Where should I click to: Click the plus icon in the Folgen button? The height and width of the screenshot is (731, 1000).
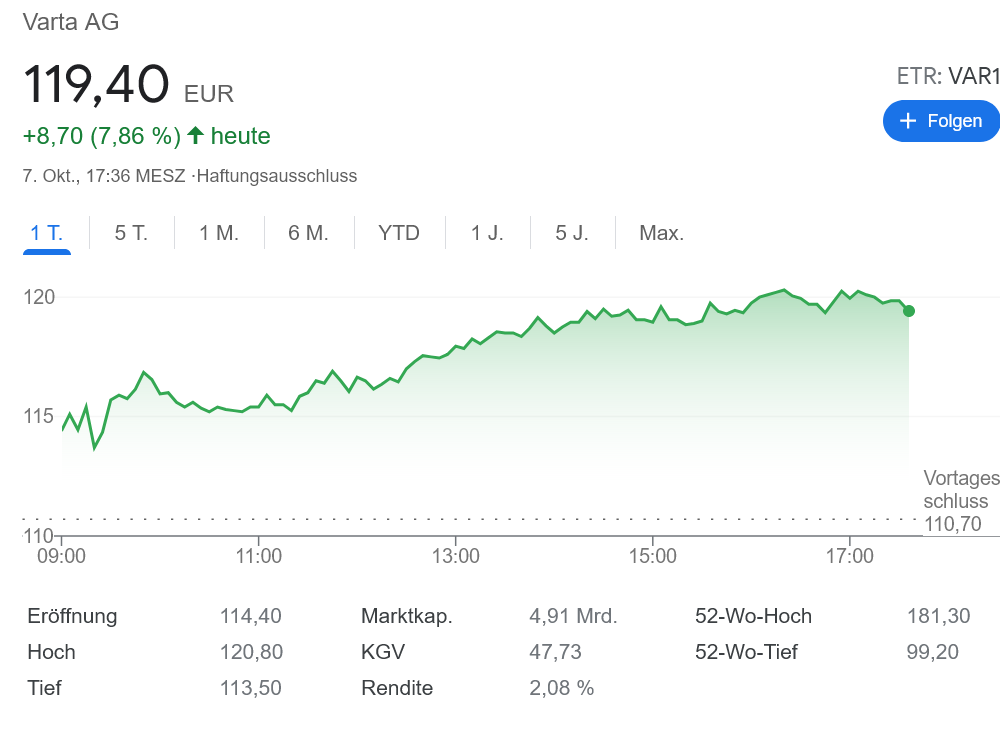pyautogui.click(x=908, y=121)
